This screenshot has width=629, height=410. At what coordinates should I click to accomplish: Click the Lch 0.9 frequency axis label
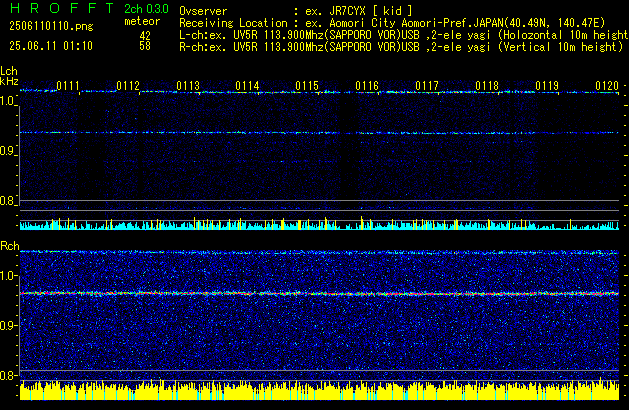pyautogui.click(x=8, y=151)
